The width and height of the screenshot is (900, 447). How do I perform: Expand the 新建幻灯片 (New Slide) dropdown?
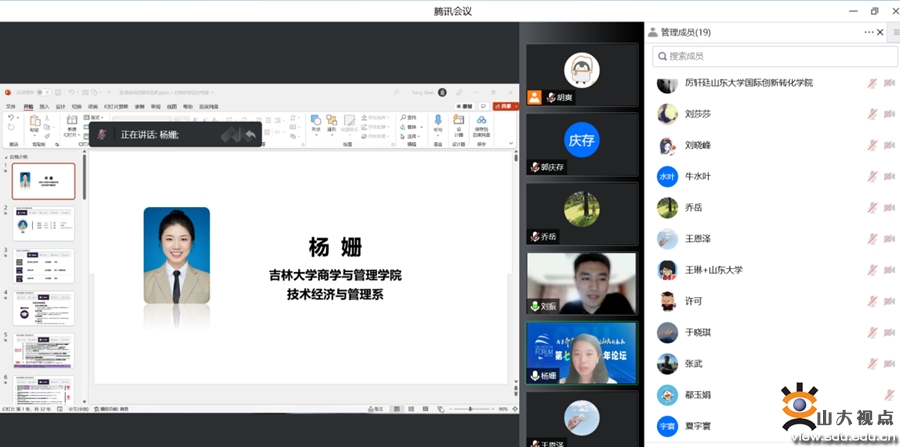(x=71, y=133)
